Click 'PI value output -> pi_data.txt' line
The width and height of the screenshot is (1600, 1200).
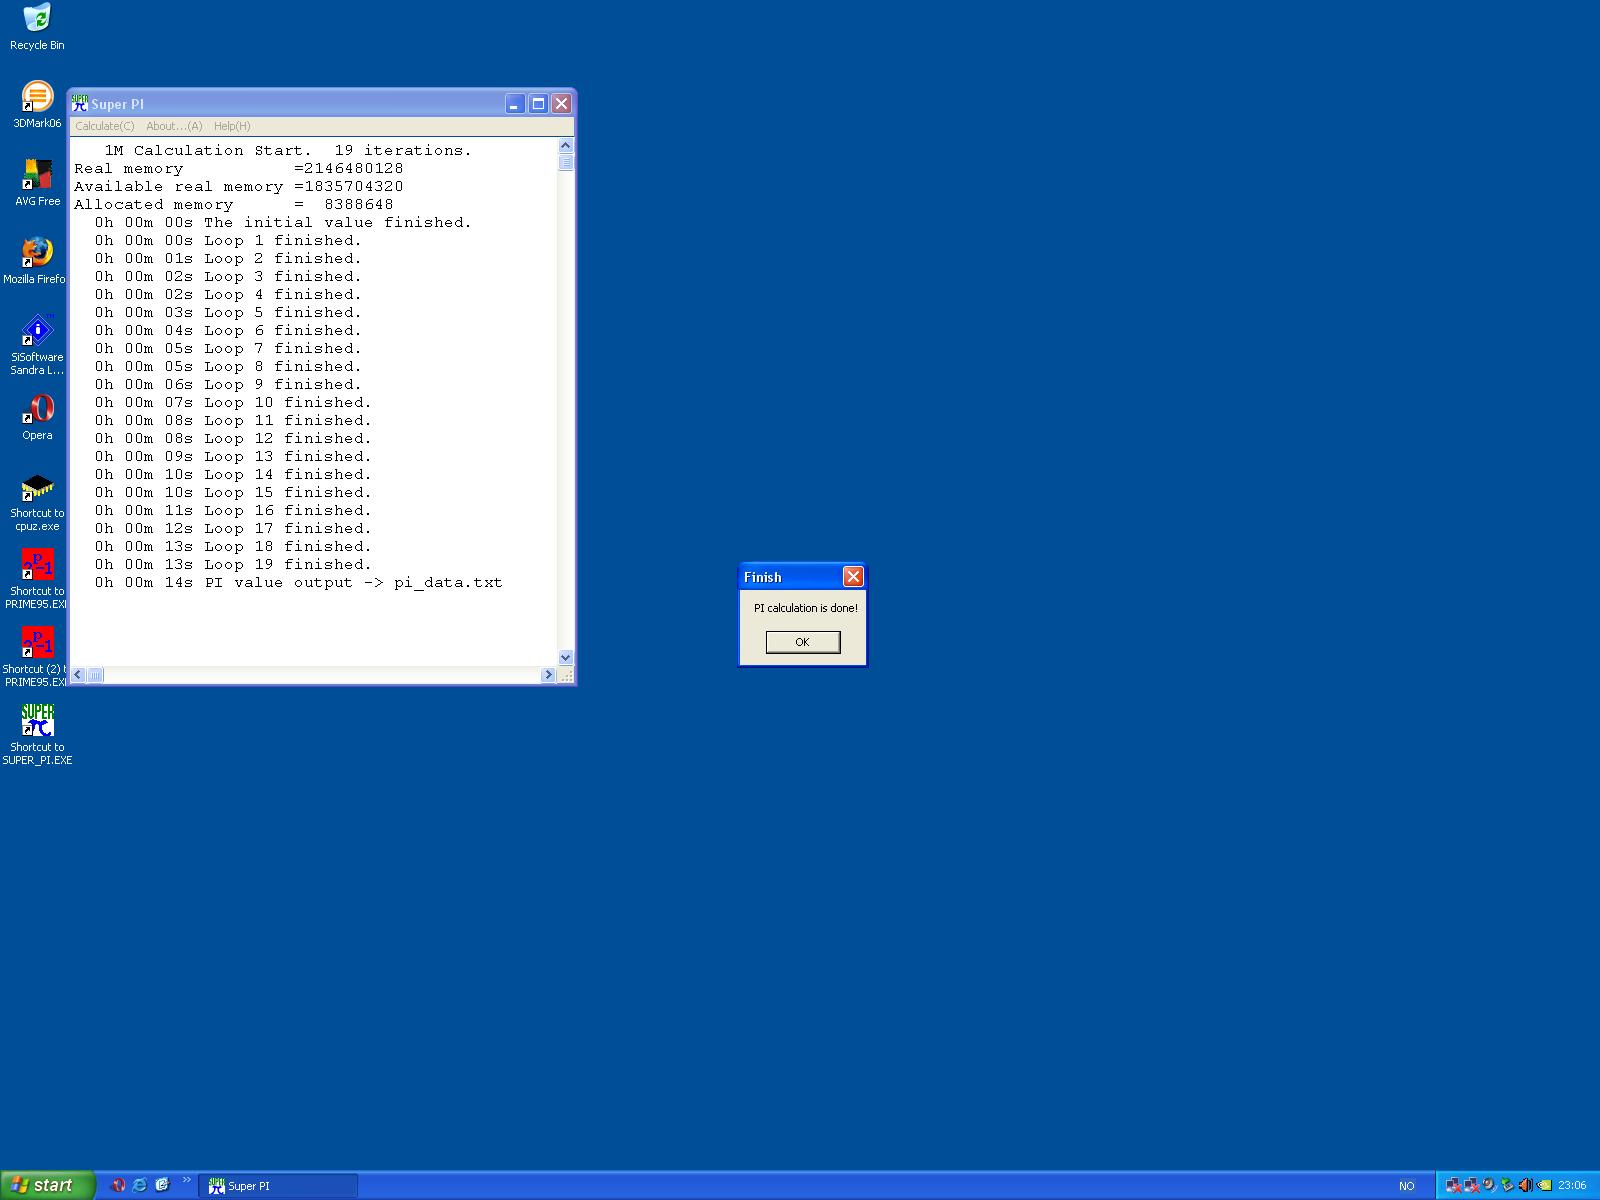click(298, 583)
